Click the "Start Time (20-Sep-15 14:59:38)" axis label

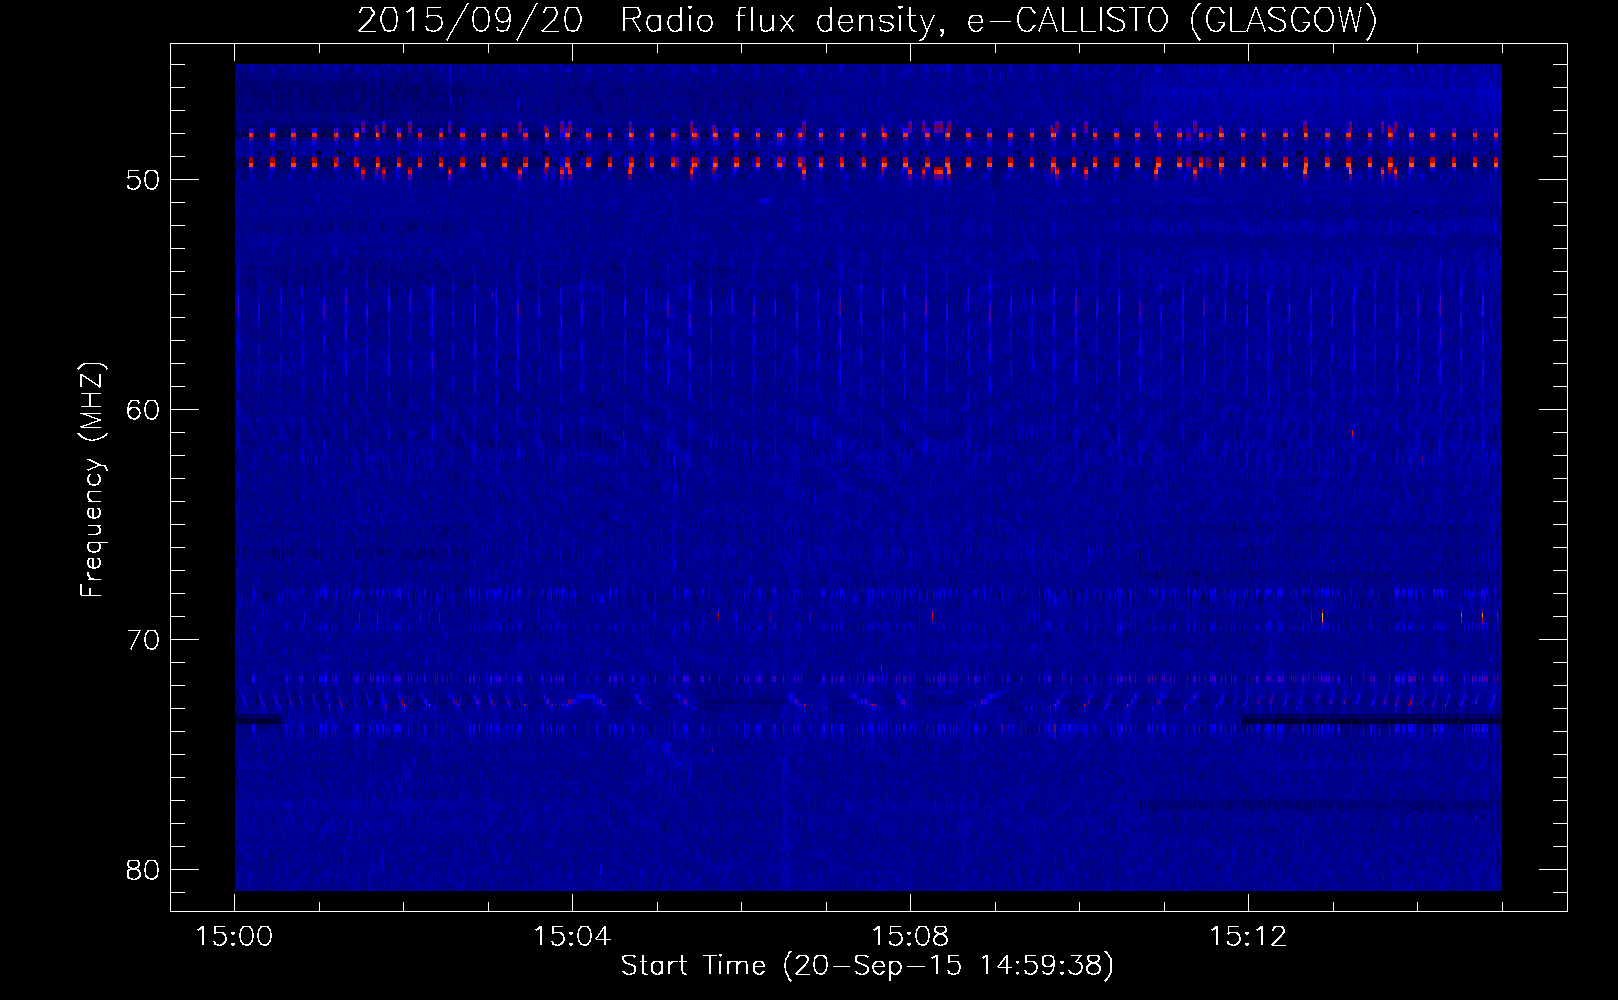pos(867,966)
